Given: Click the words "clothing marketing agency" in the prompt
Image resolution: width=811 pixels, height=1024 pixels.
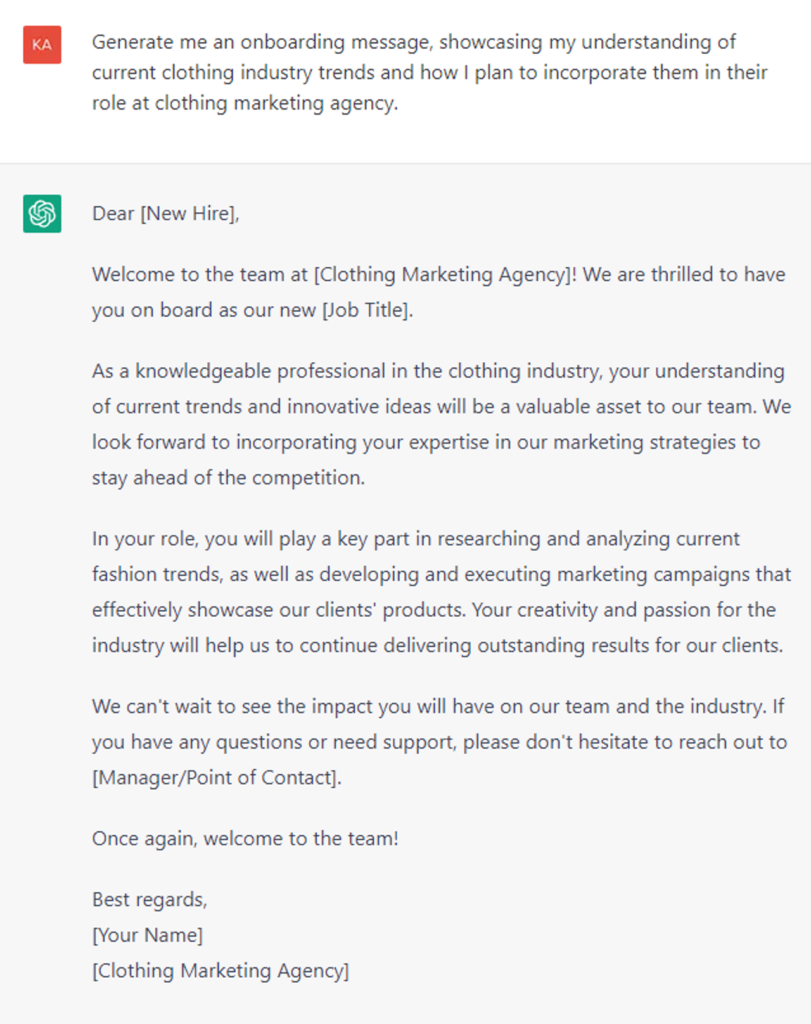Looking at the screenshot, I should tap(282, 104).
